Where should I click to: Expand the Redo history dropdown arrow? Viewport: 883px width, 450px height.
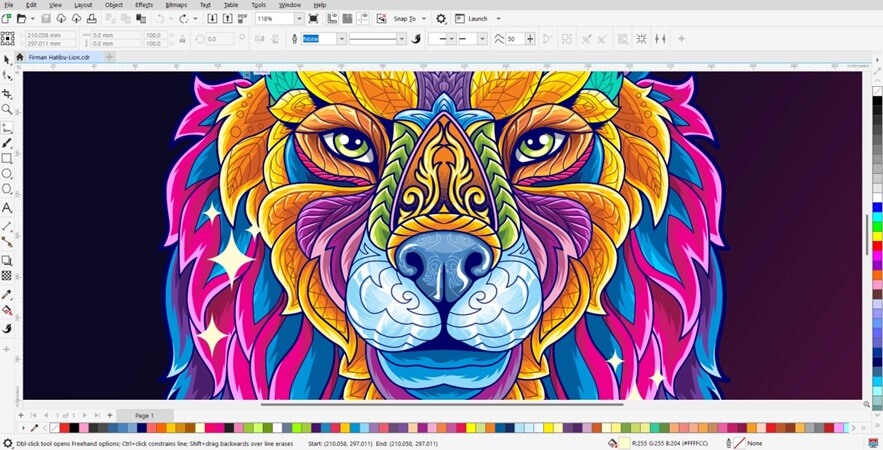point(195,19)
